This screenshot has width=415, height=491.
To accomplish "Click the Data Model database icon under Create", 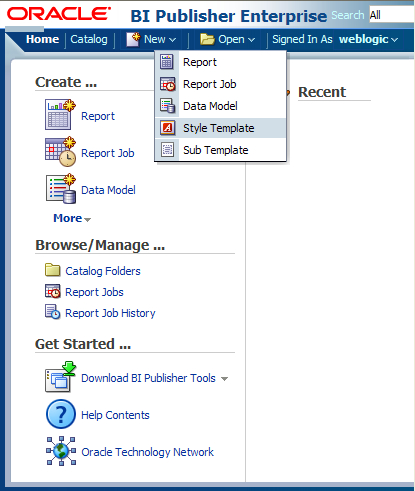I will point(60,189).
